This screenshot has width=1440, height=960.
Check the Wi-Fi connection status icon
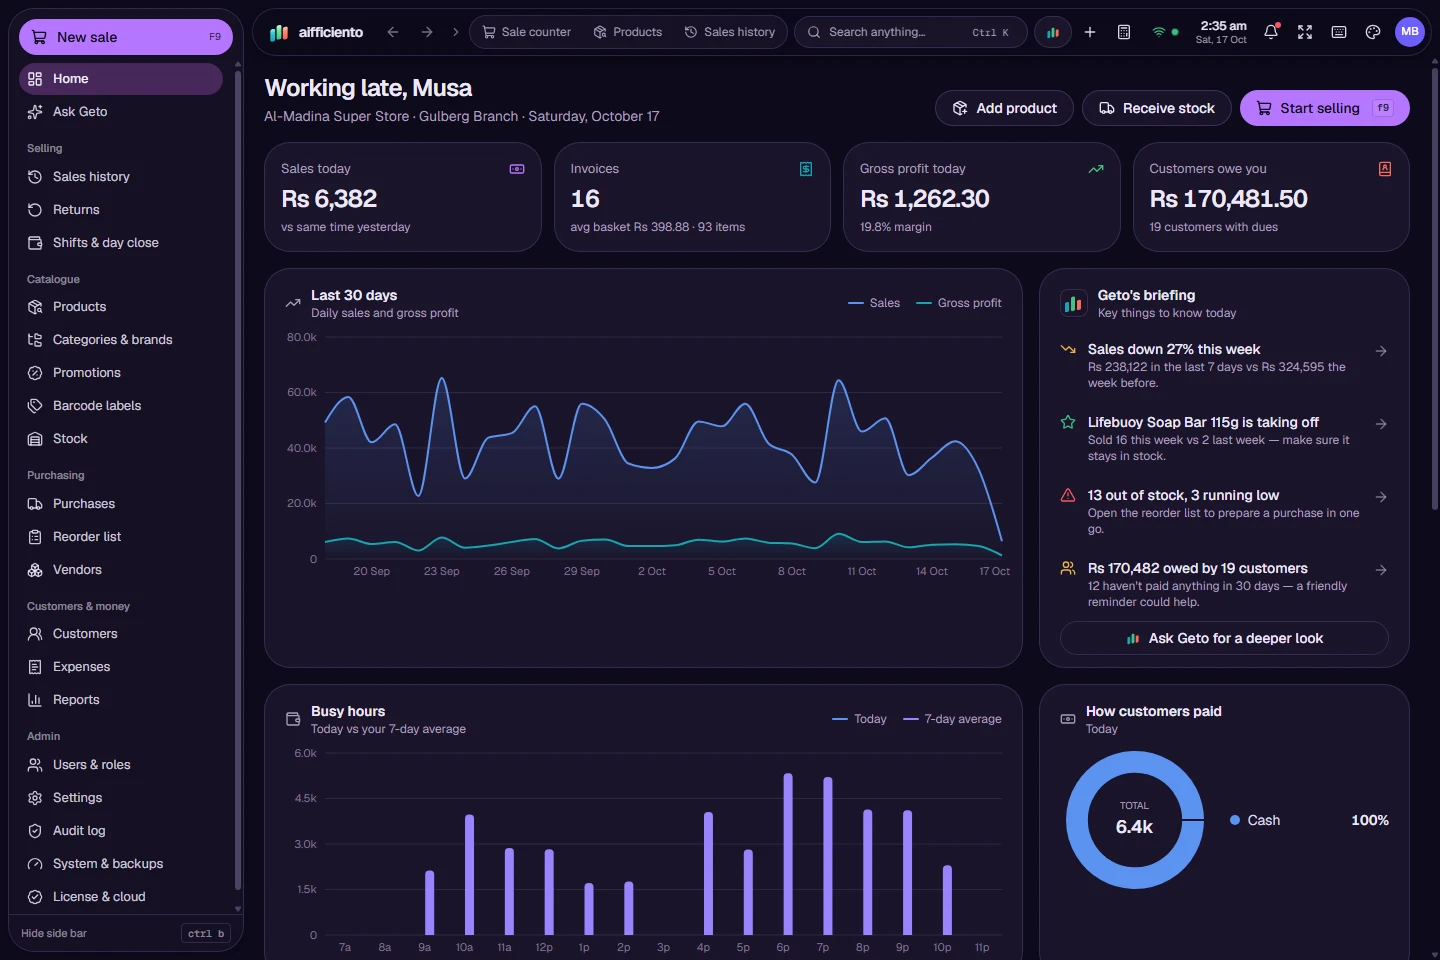click(1159, 32)
